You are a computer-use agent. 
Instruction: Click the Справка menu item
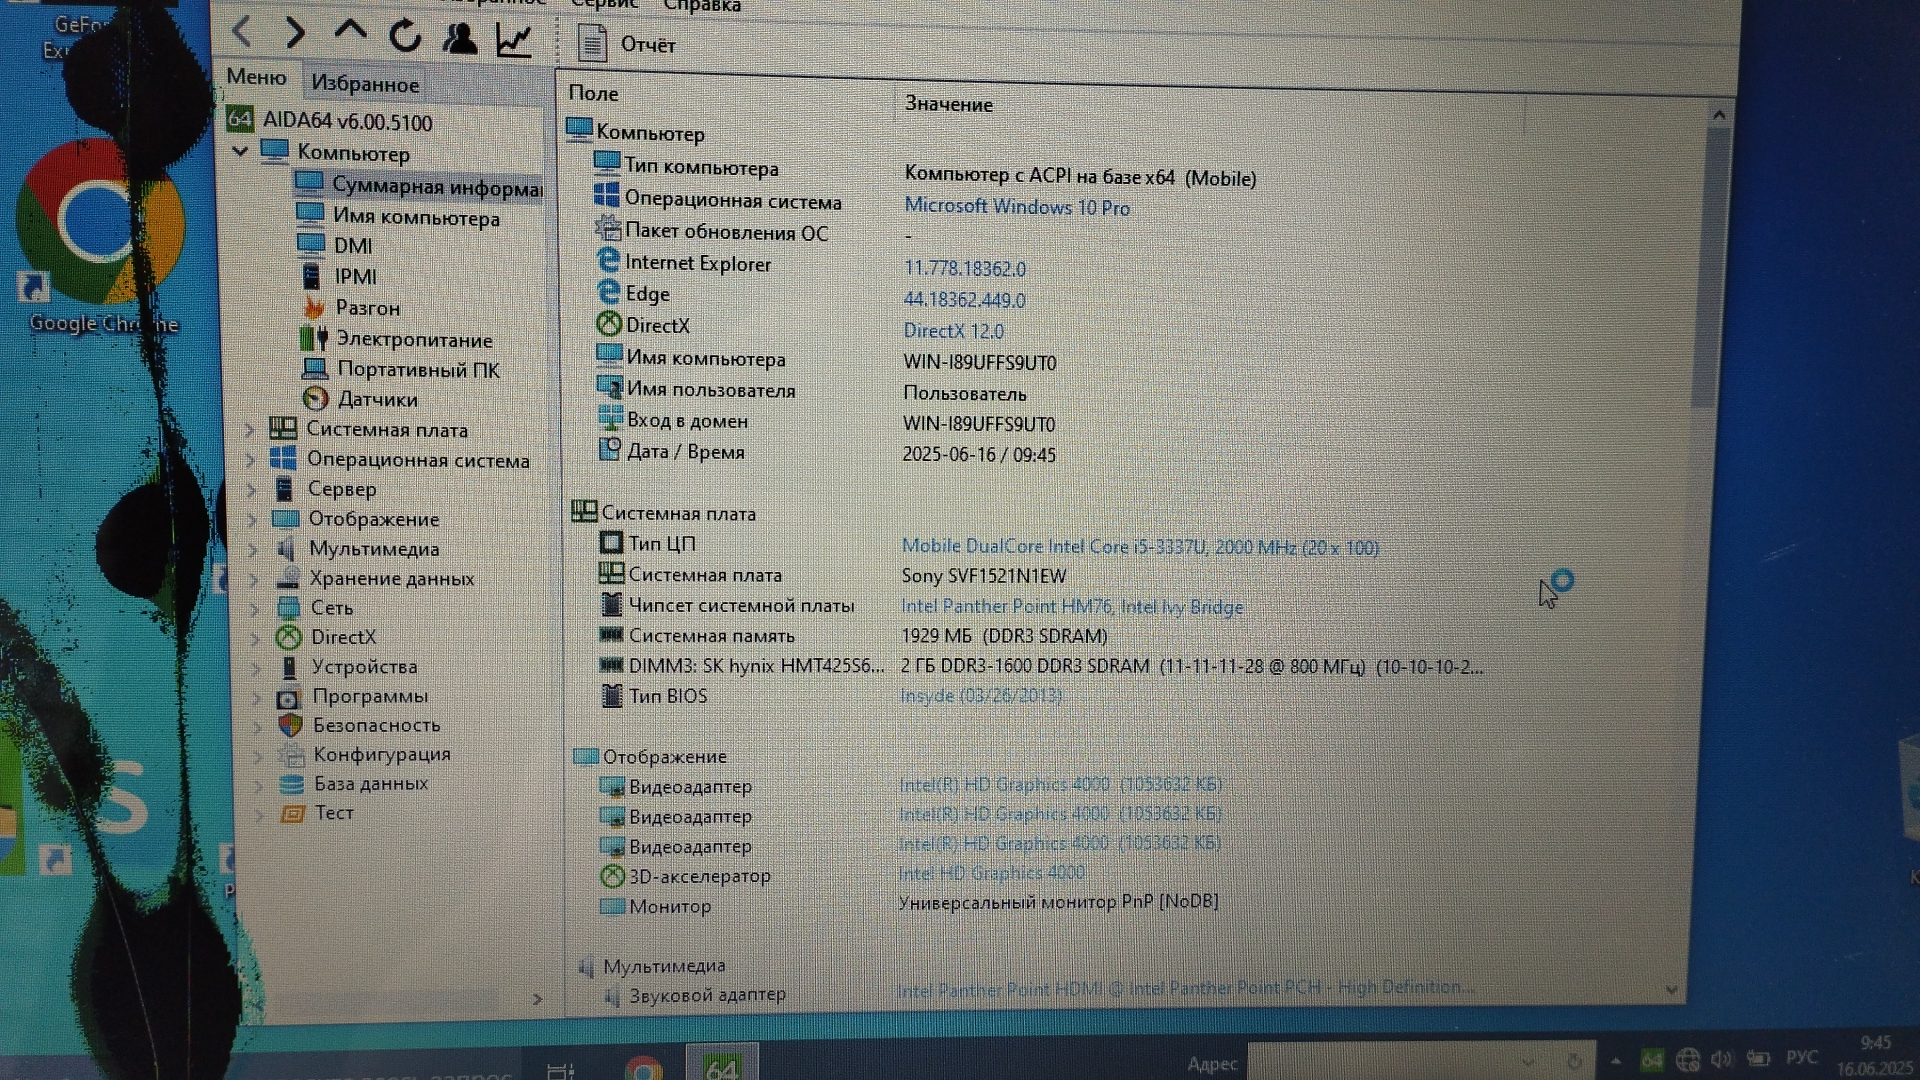[702, 6]
